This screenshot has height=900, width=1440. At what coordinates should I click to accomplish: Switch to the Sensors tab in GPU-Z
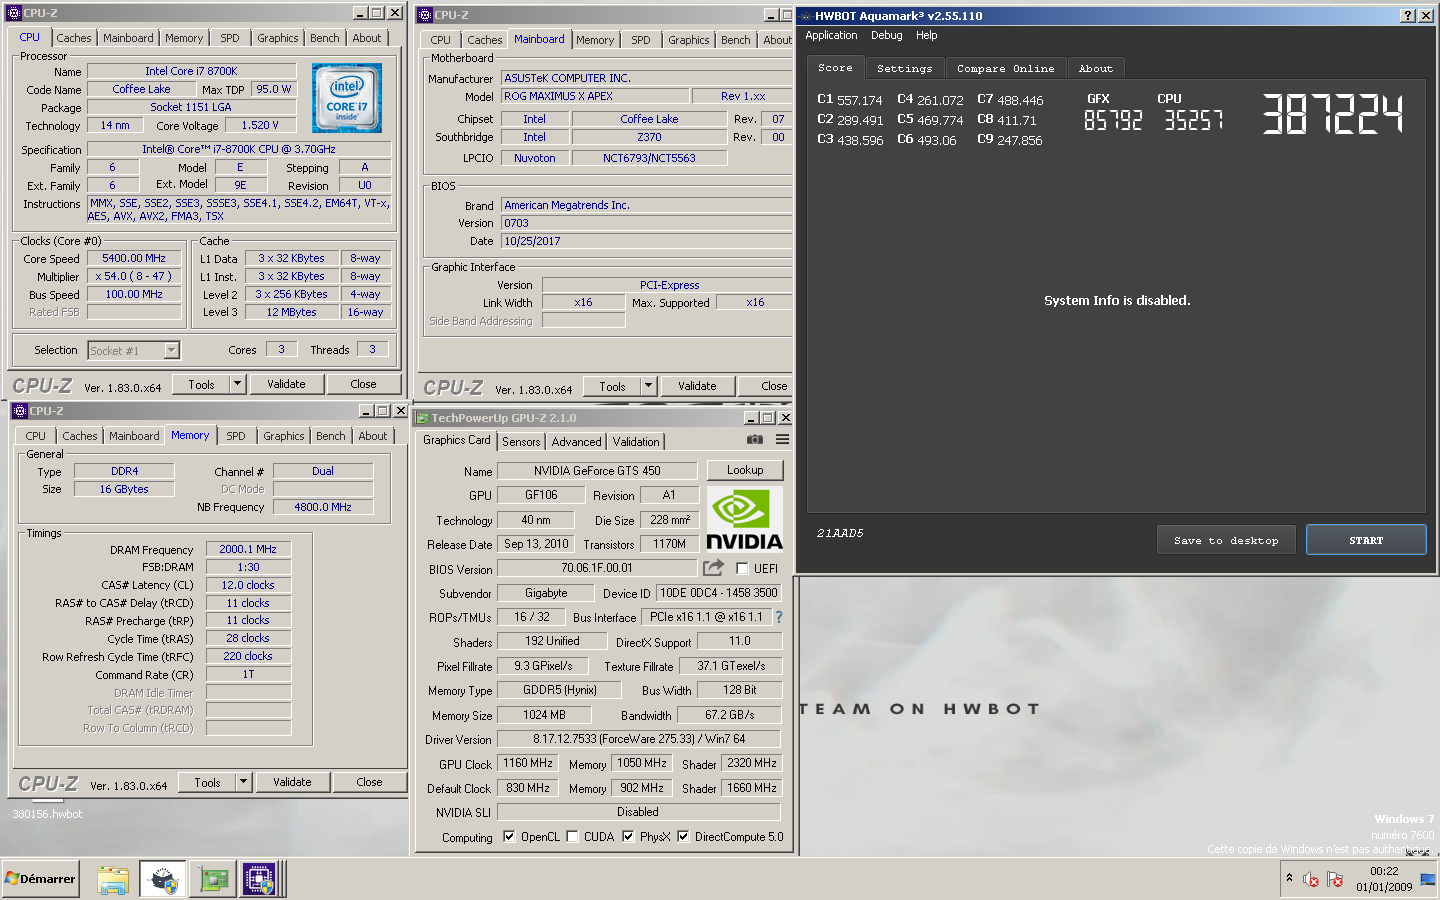(521, 442)
